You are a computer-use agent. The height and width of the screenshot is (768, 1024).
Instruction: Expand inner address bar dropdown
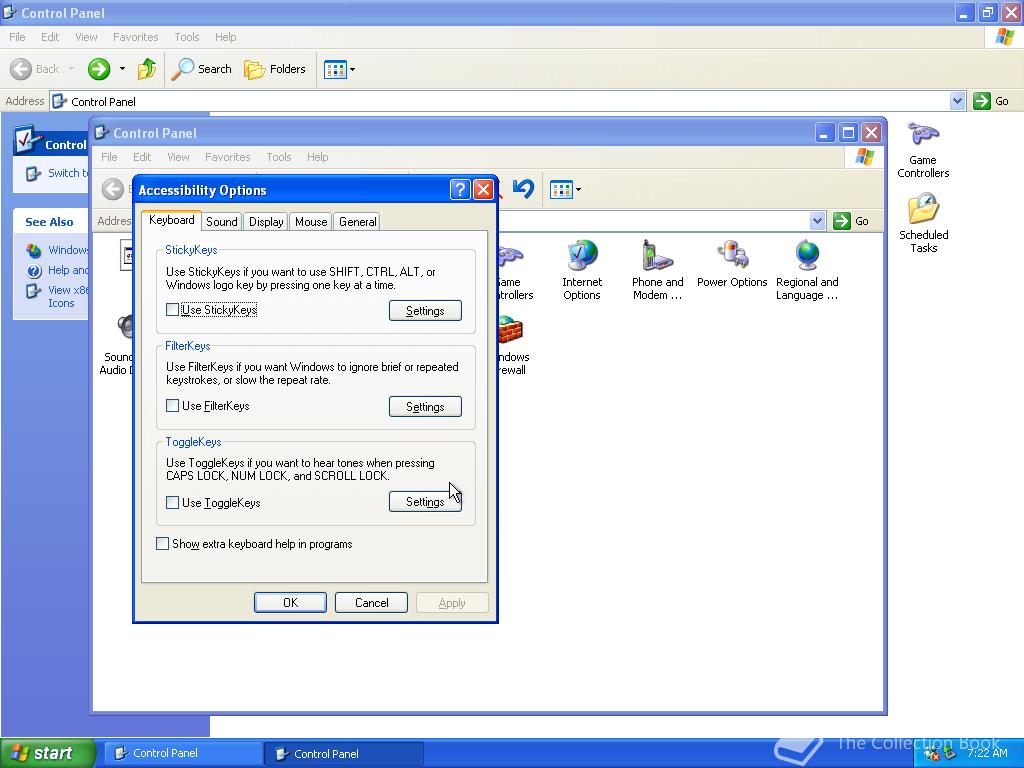coord(817,221)
